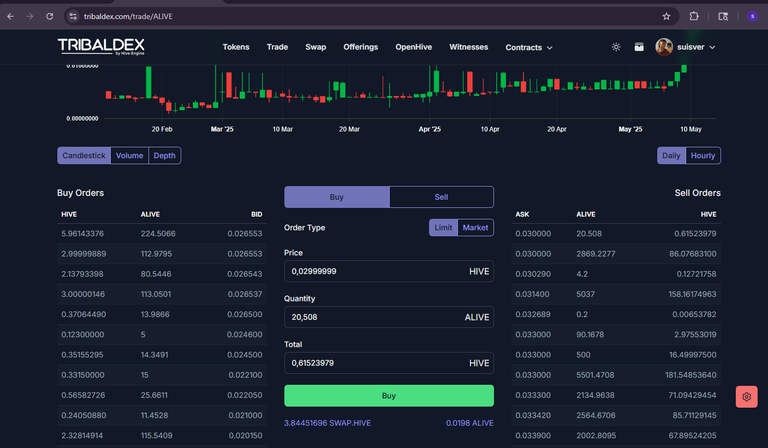Click the Quantity input field

point(389,317)
